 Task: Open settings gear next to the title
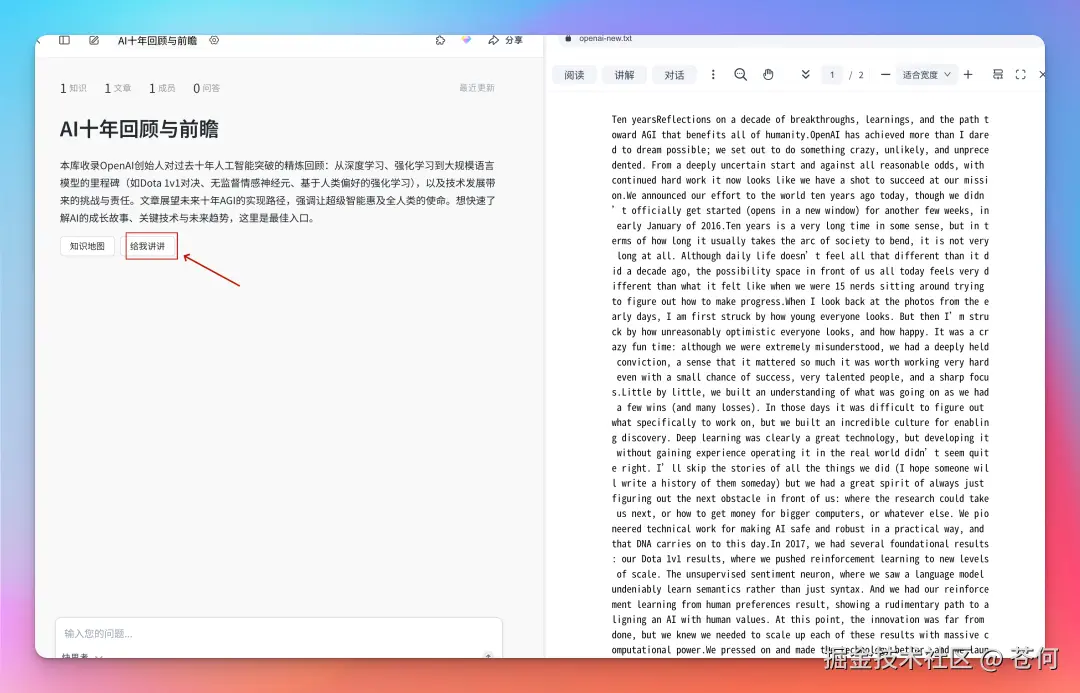[214, 41]
